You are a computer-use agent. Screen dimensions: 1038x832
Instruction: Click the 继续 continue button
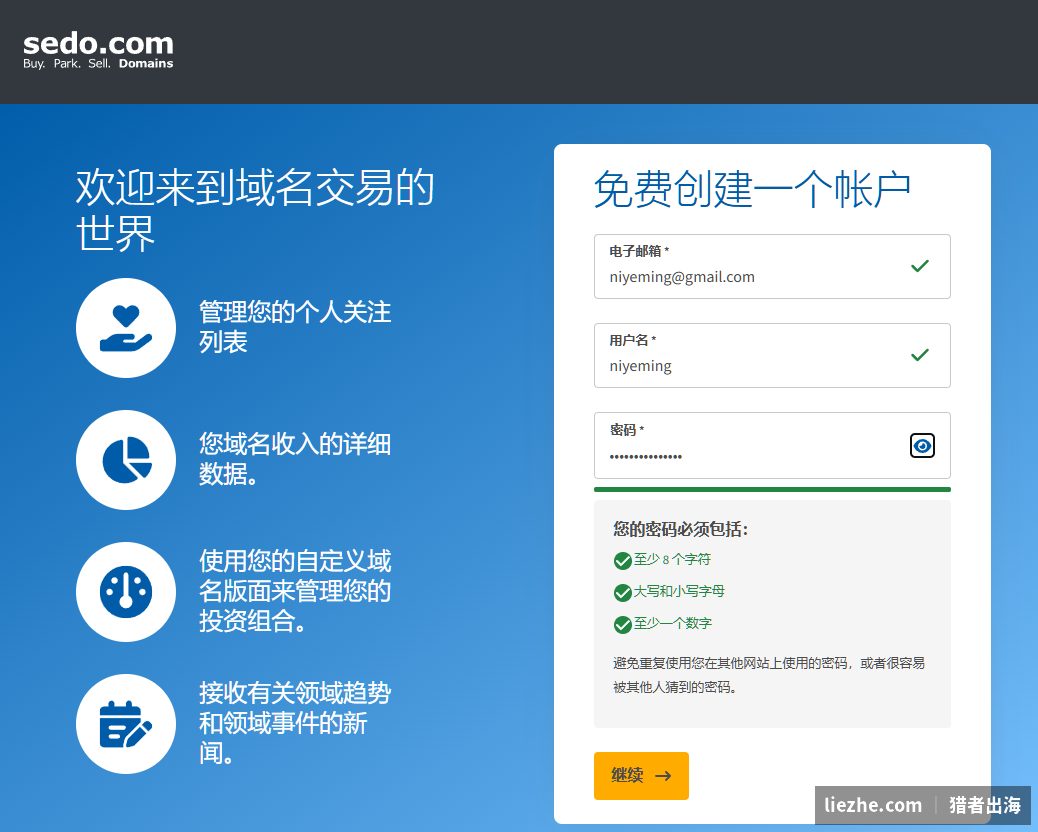641,776
